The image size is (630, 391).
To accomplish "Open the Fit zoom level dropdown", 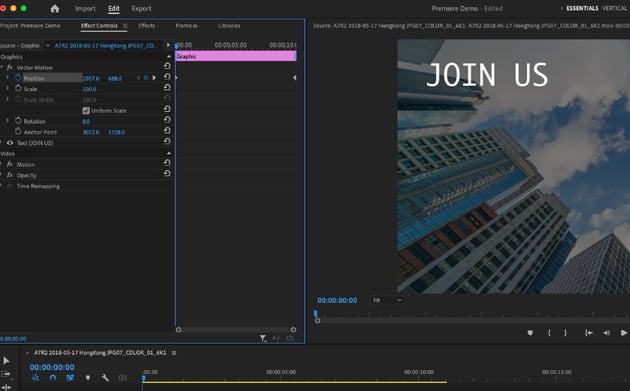I will pyautogui.click(x=387, y=300).
